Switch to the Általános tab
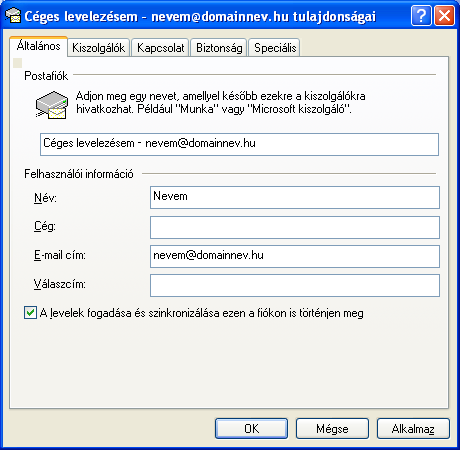460x450 pixels. click(39, 46)
